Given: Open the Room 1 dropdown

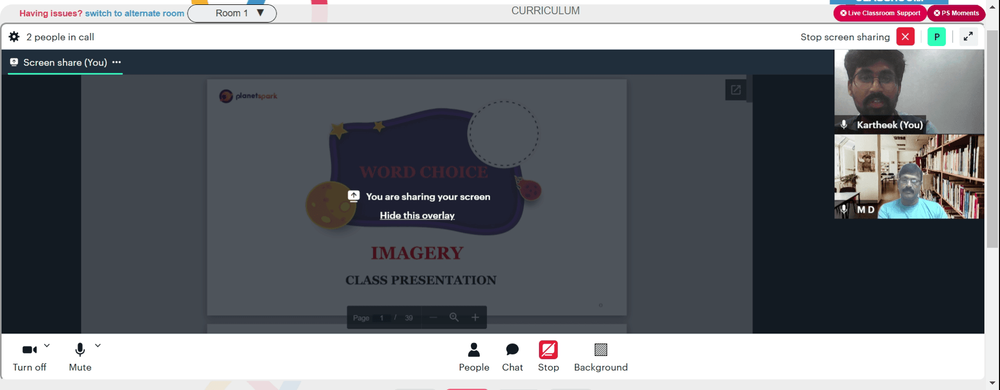Looking at the screenshot, I should point(232,13).
